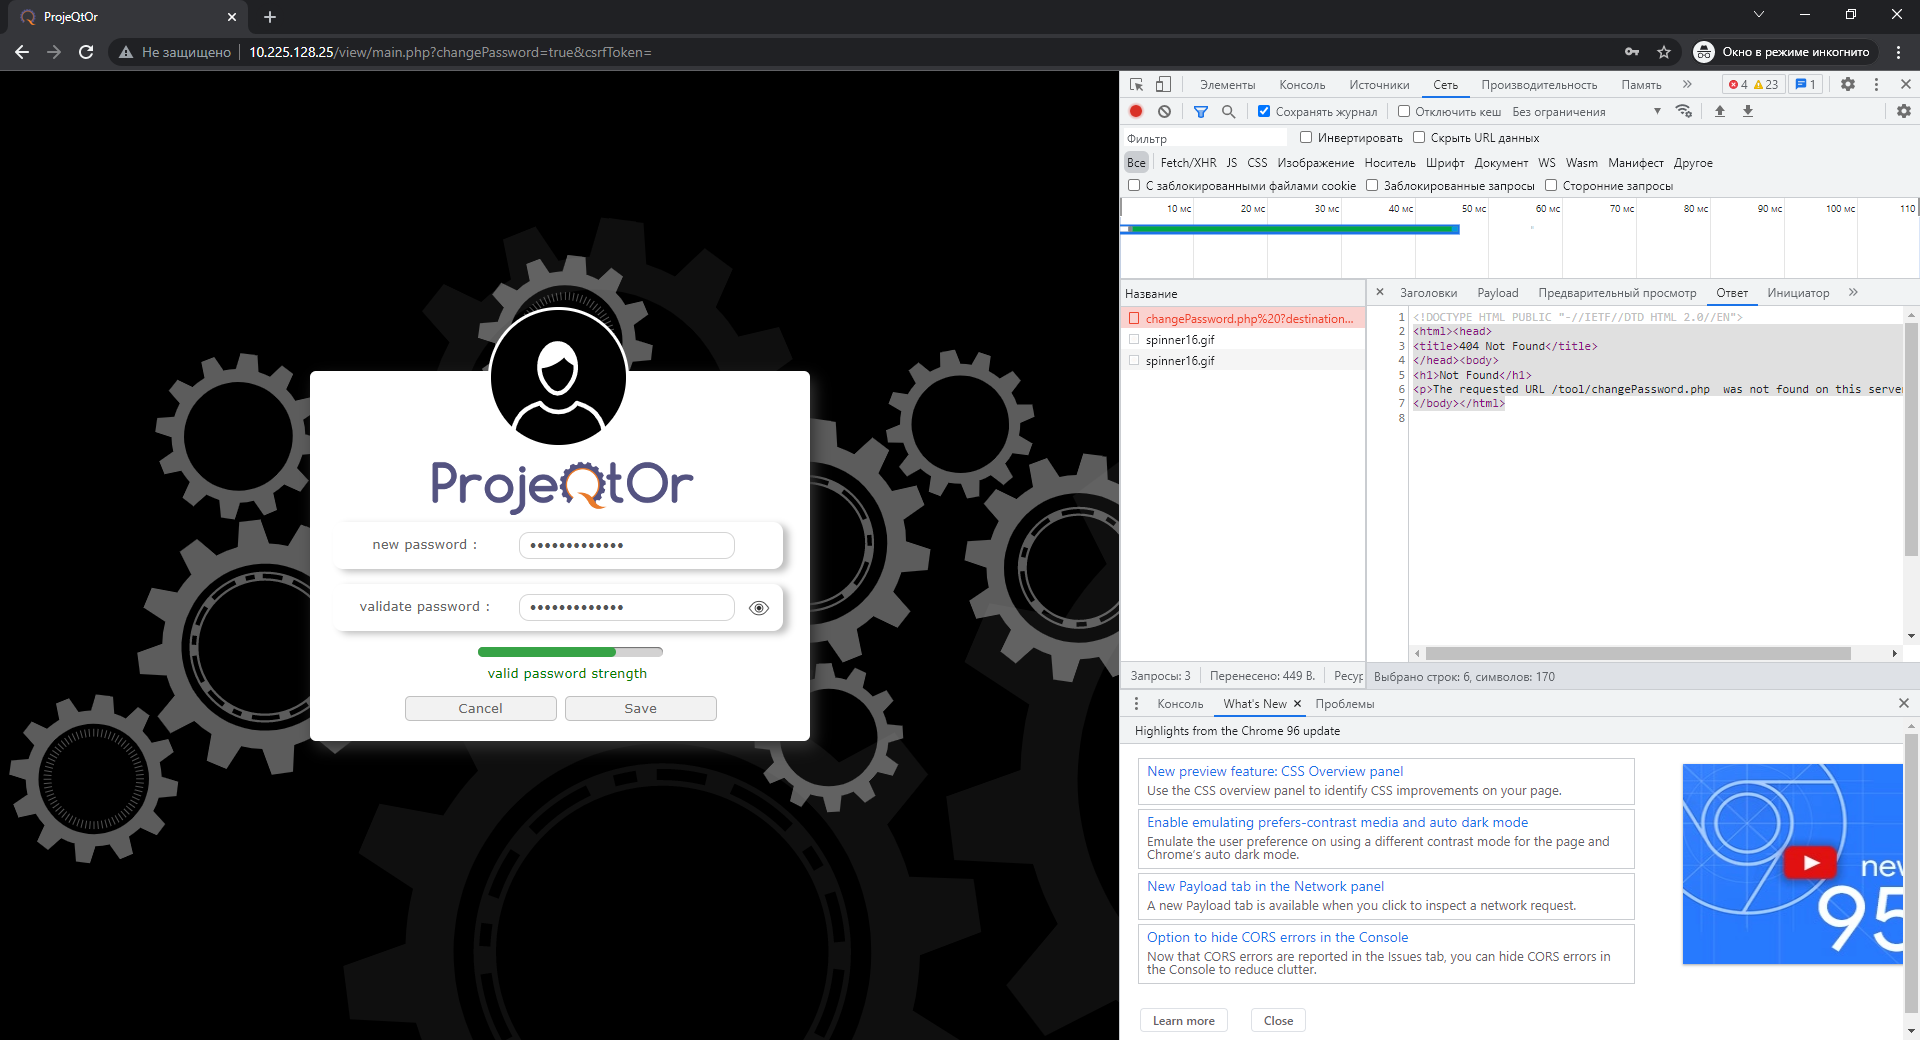
Task: Enable the Отключить кеш checkbox
Action: [x=1404, y=111]
